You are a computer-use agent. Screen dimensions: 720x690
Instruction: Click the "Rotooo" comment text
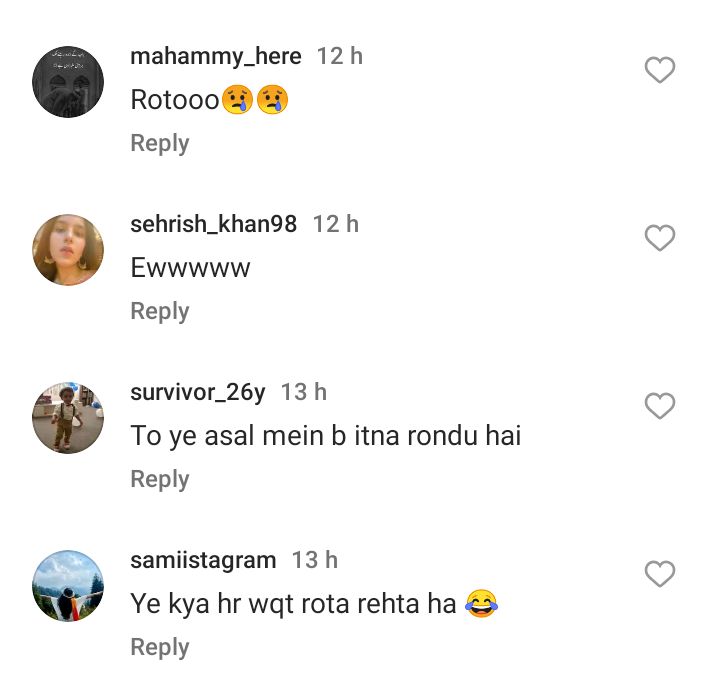175,100
